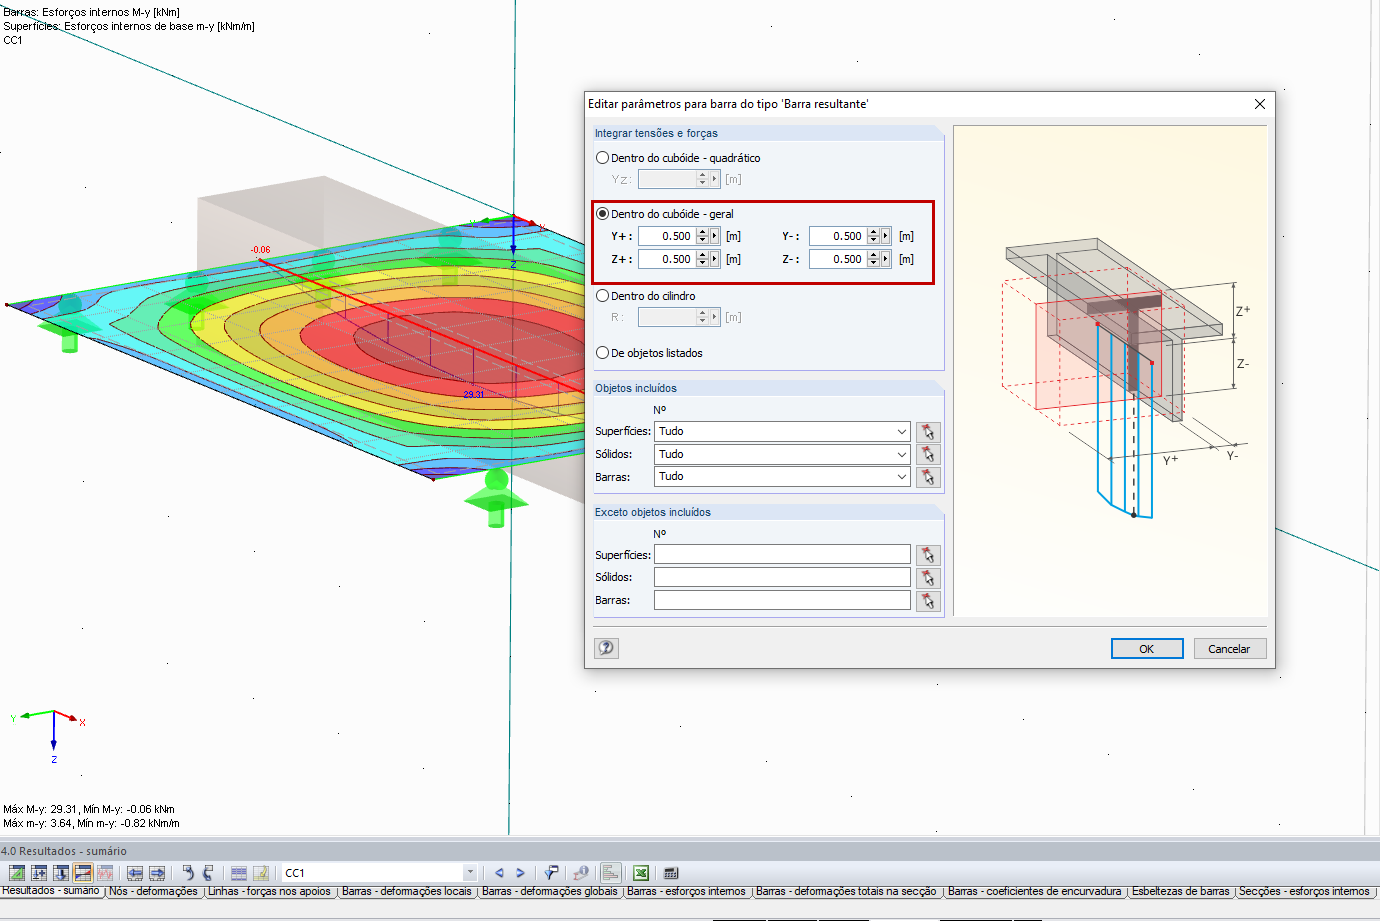Pick bars graphically in Objetos incluídos
Image resolution: width=1380 pixels, height=921 pixels.
tap(928, 477)
